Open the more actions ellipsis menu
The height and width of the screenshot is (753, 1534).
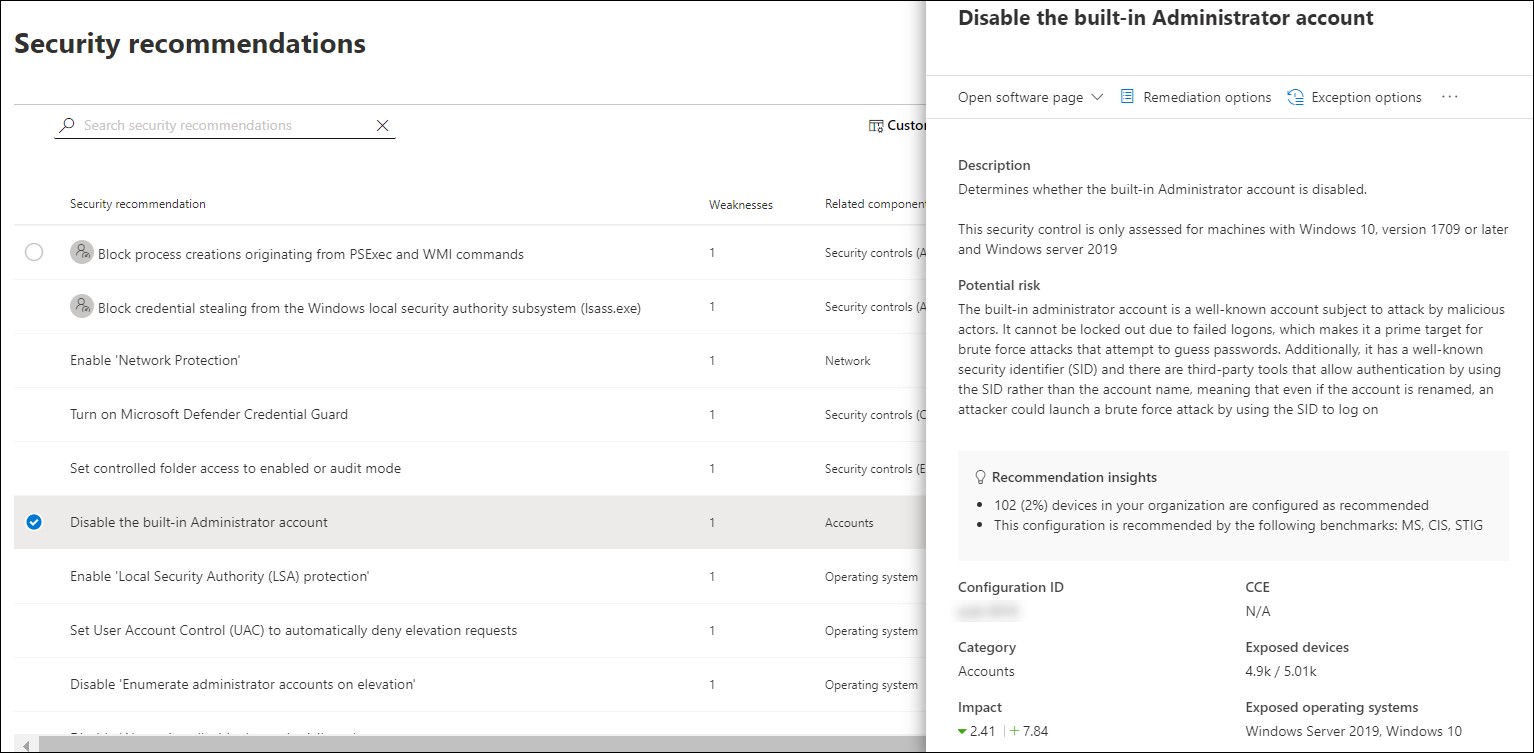(x=1450, y=97)
